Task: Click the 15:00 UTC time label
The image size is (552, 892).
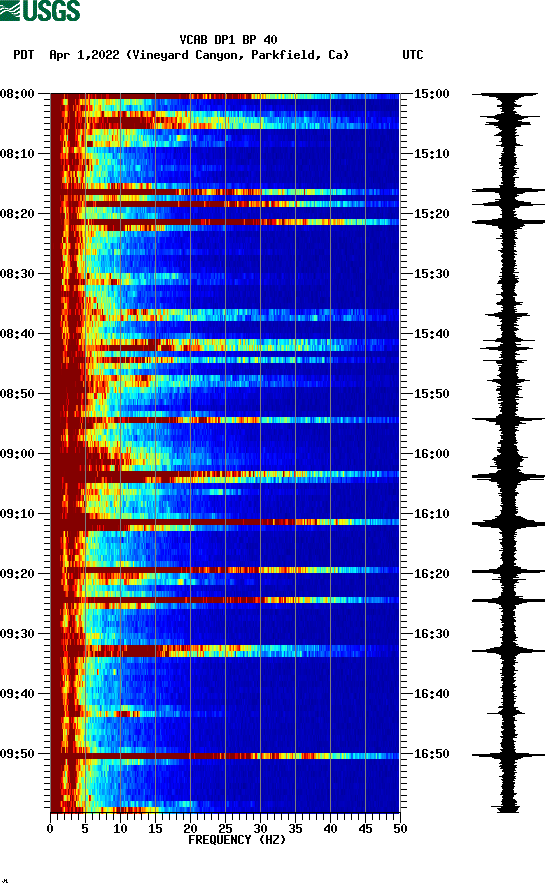Action: [431, 94]
